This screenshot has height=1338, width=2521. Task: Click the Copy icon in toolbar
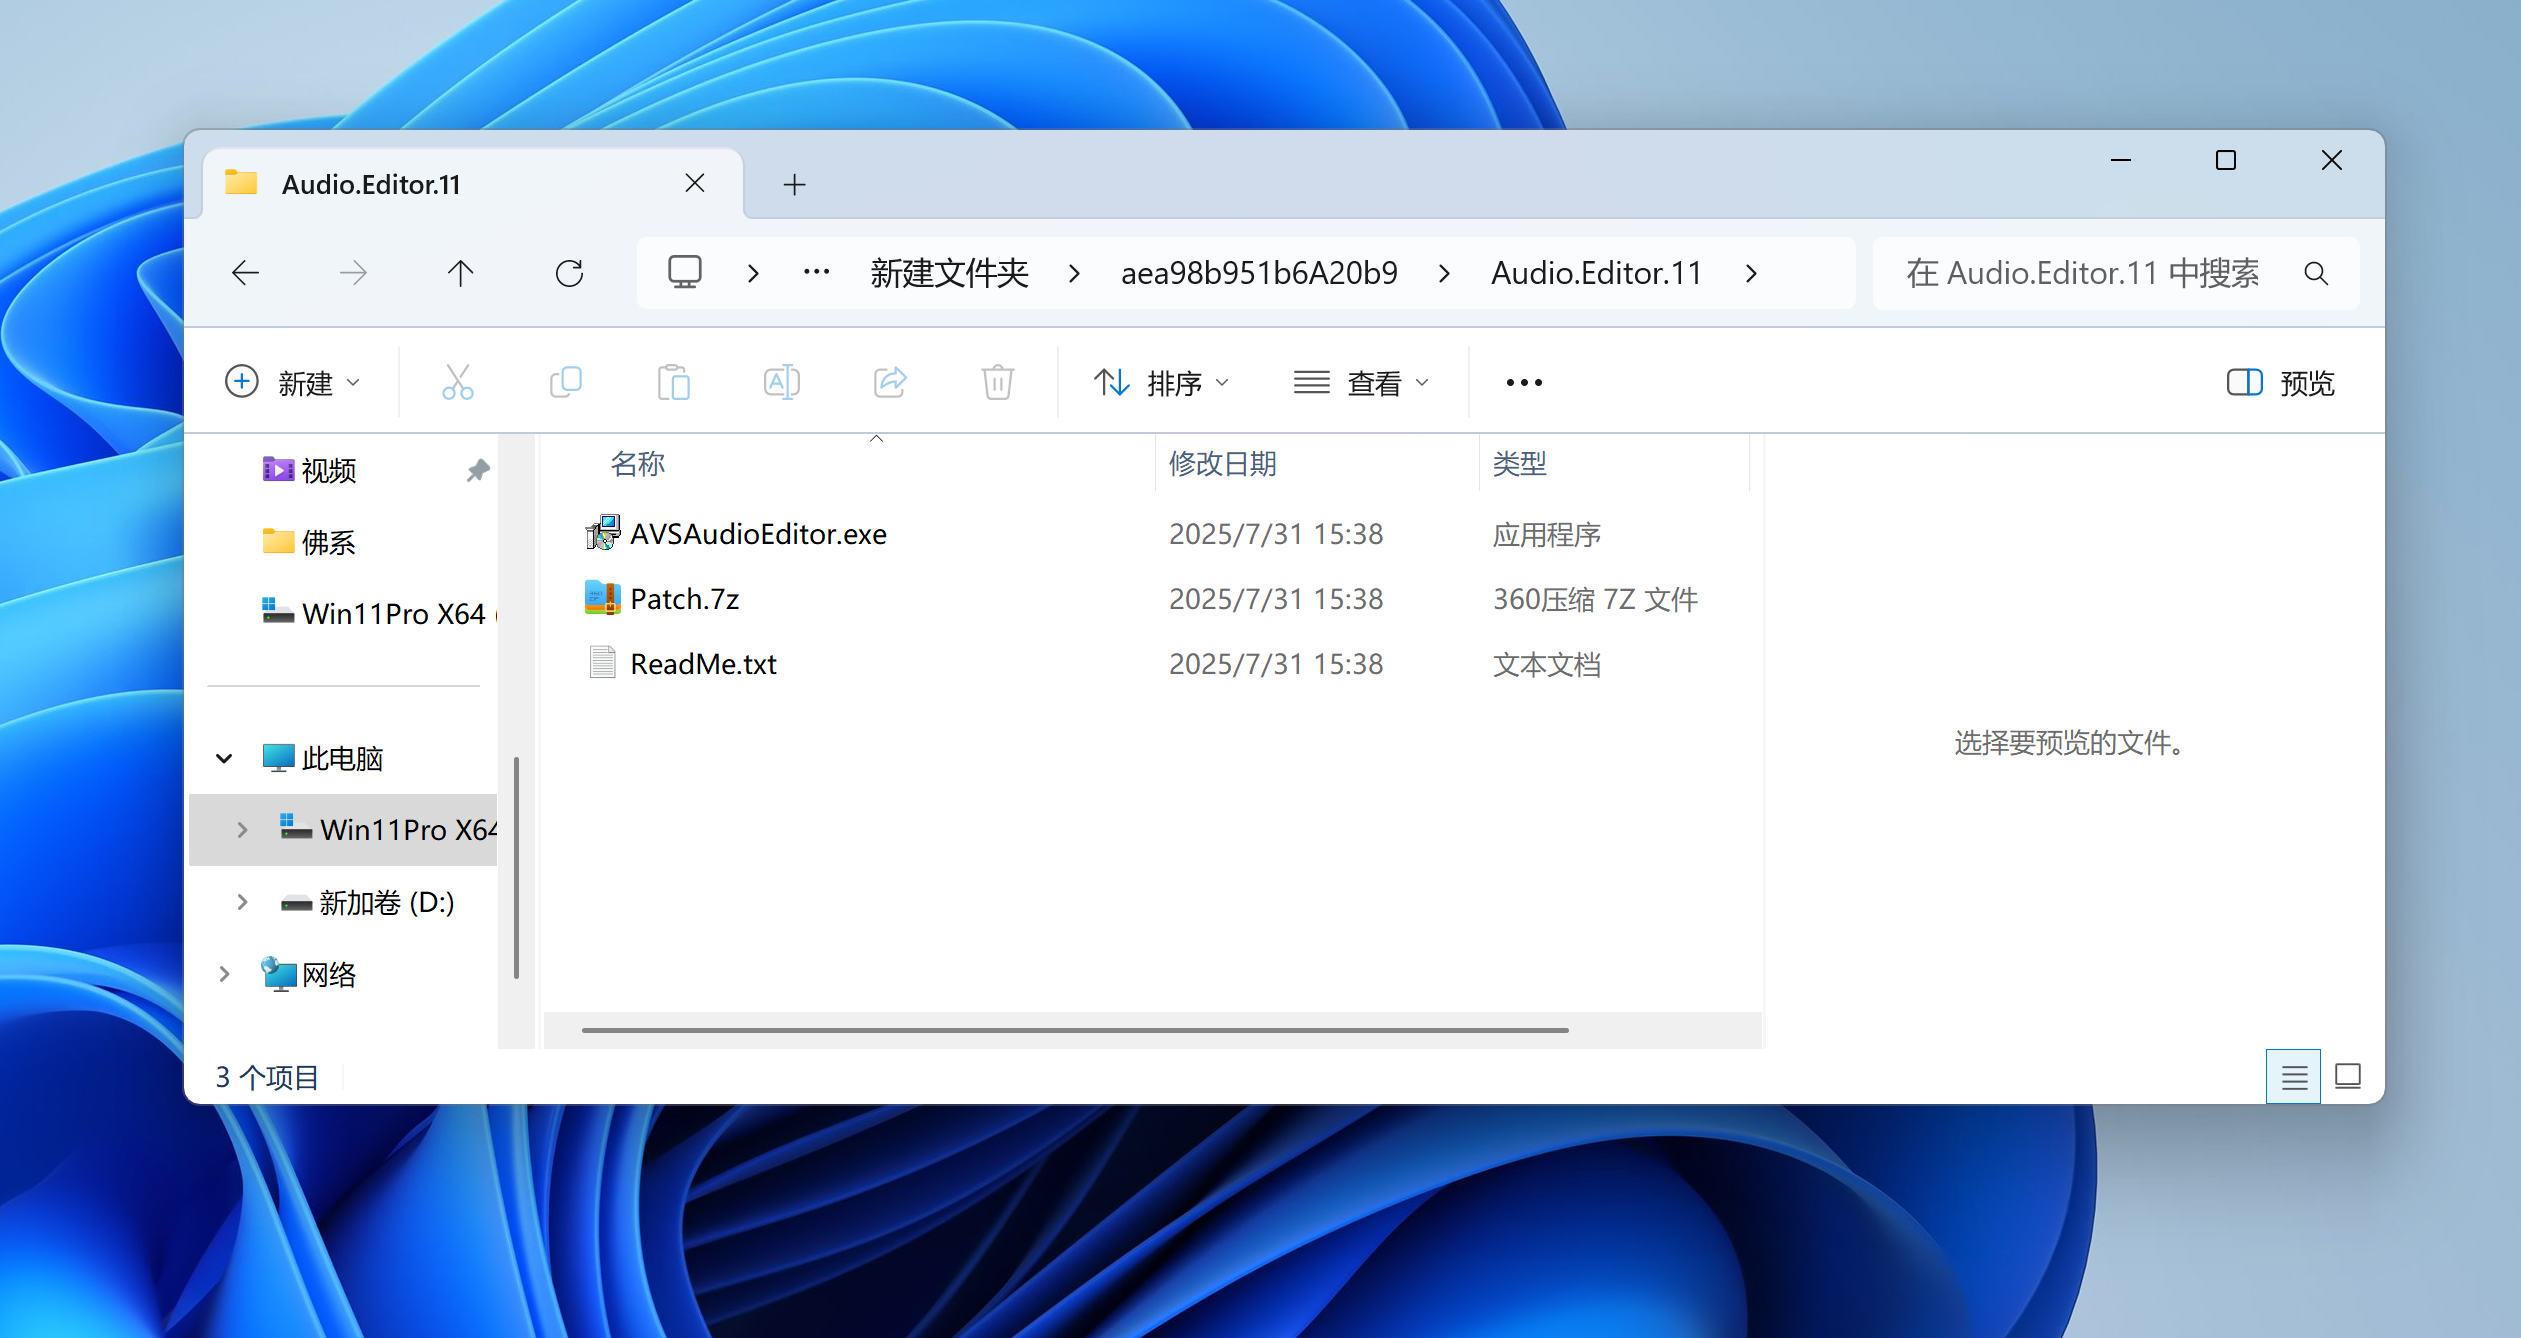[x=566, y=382]
